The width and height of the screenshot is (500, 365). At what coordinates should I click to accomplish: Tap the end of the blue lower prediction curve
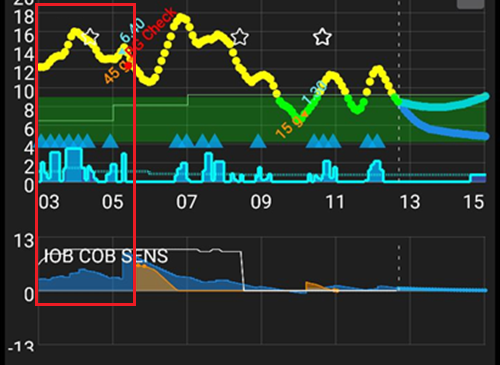point(486,136)
